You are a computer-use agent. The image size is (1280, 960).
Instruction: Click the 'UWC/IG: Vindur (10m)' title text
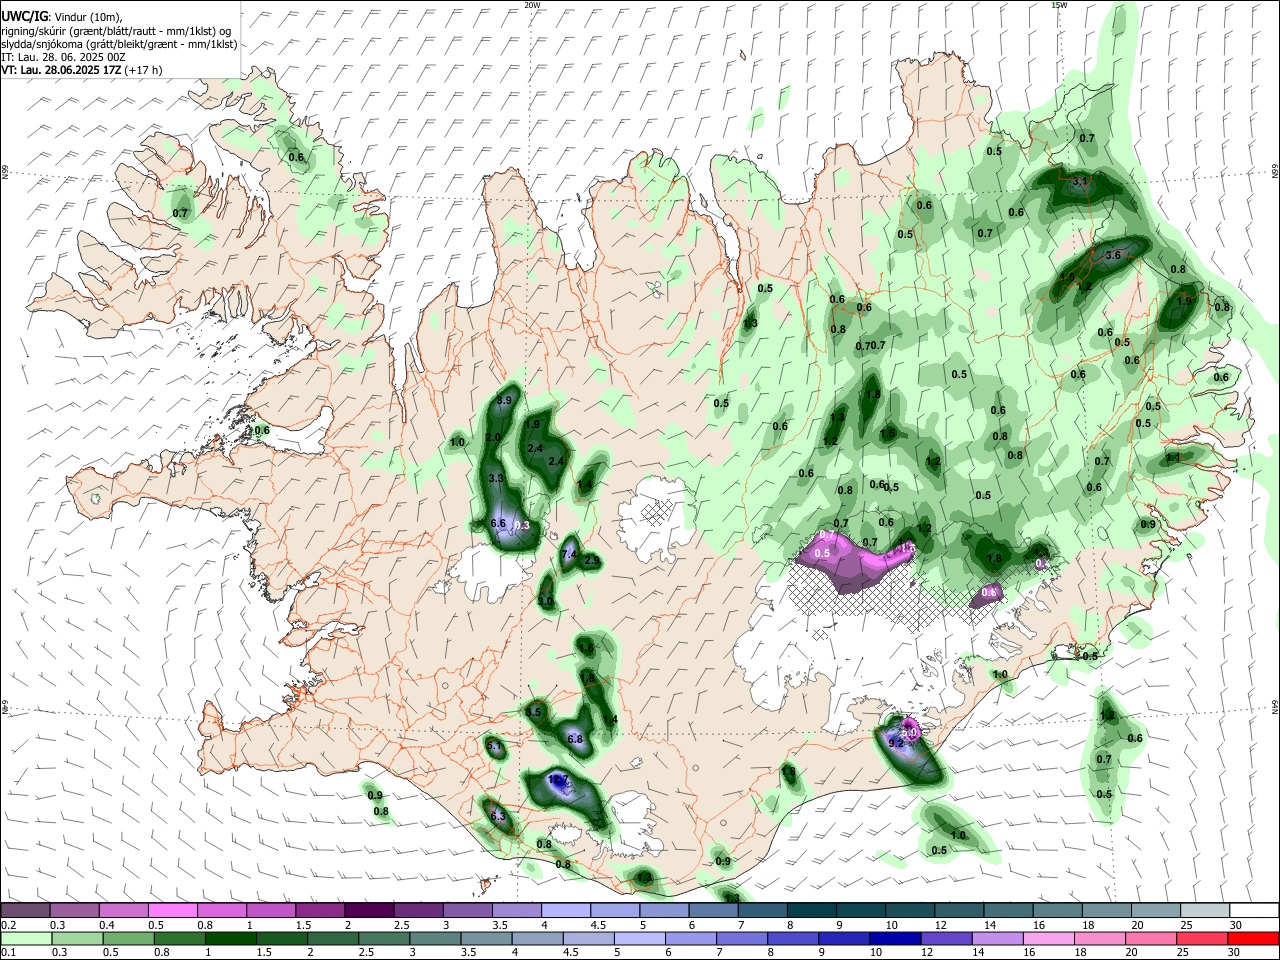coord(62,17)
